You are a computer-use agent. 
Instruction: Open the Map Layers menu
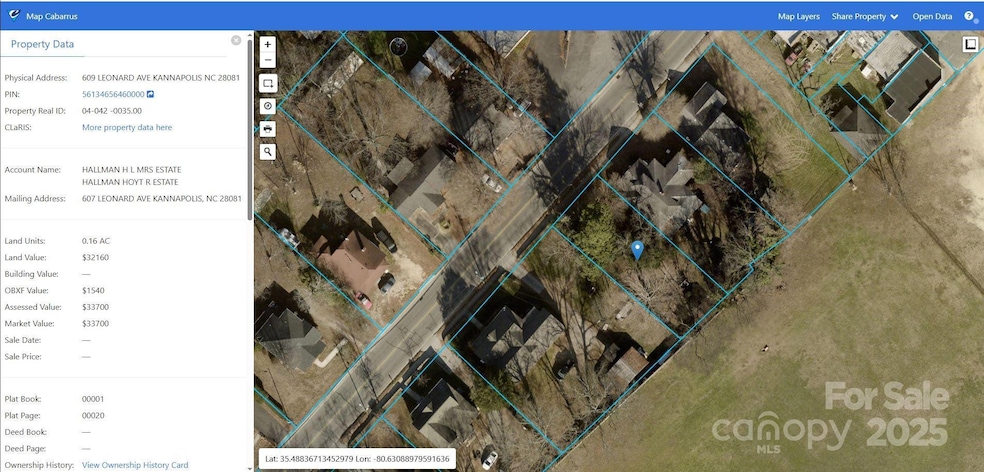798,16
